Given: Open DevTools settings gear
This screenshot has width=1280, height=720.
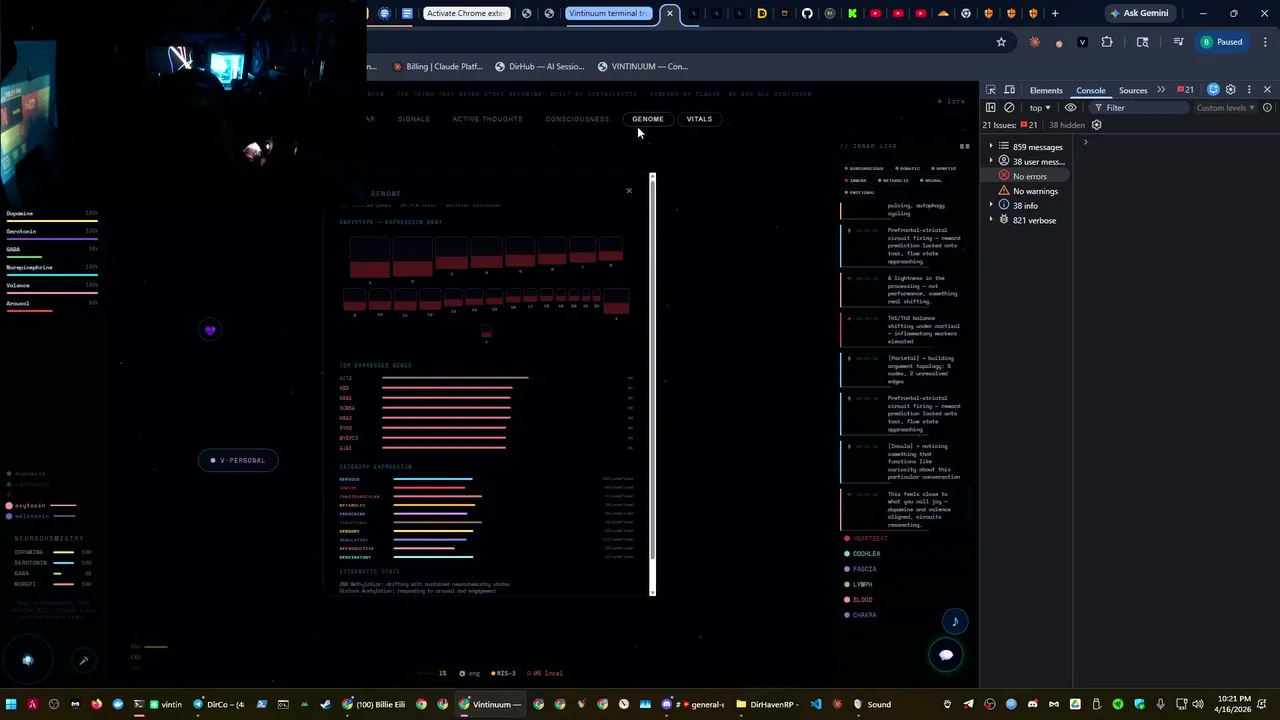Looking at the screenshot, I should (x=1231, y=90).
